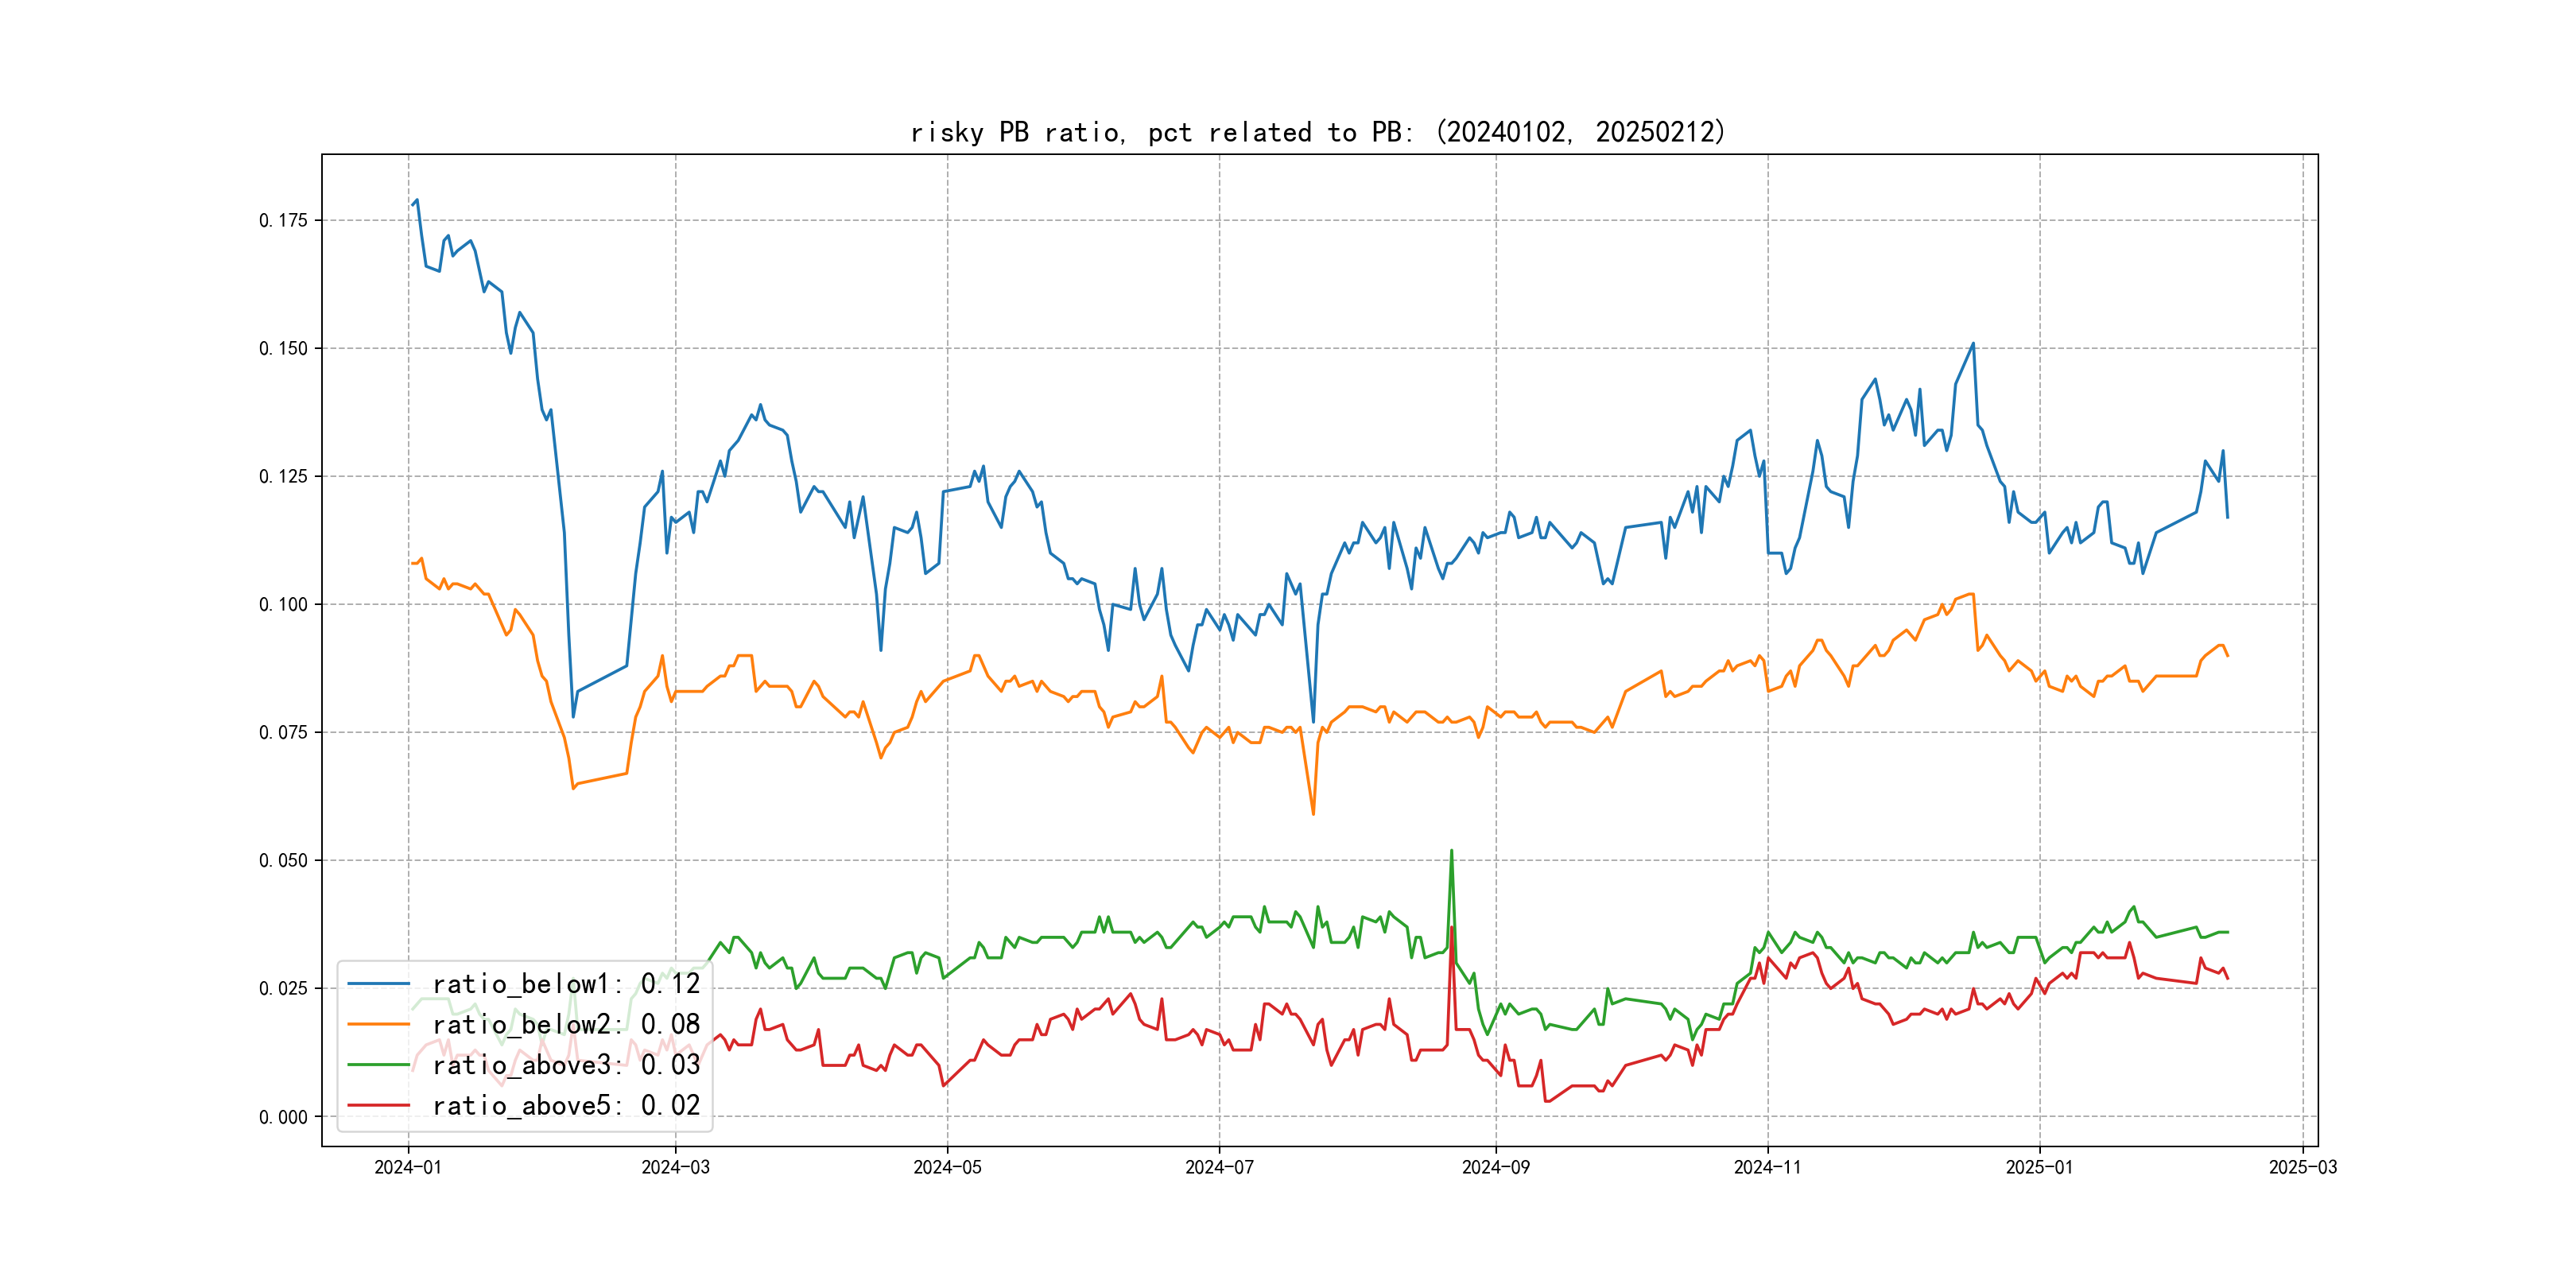The height and width of the screenshot is (1288, 2576).
Task: Click the 0.050 y-axis tick label
Action: [x=283, y=860]
